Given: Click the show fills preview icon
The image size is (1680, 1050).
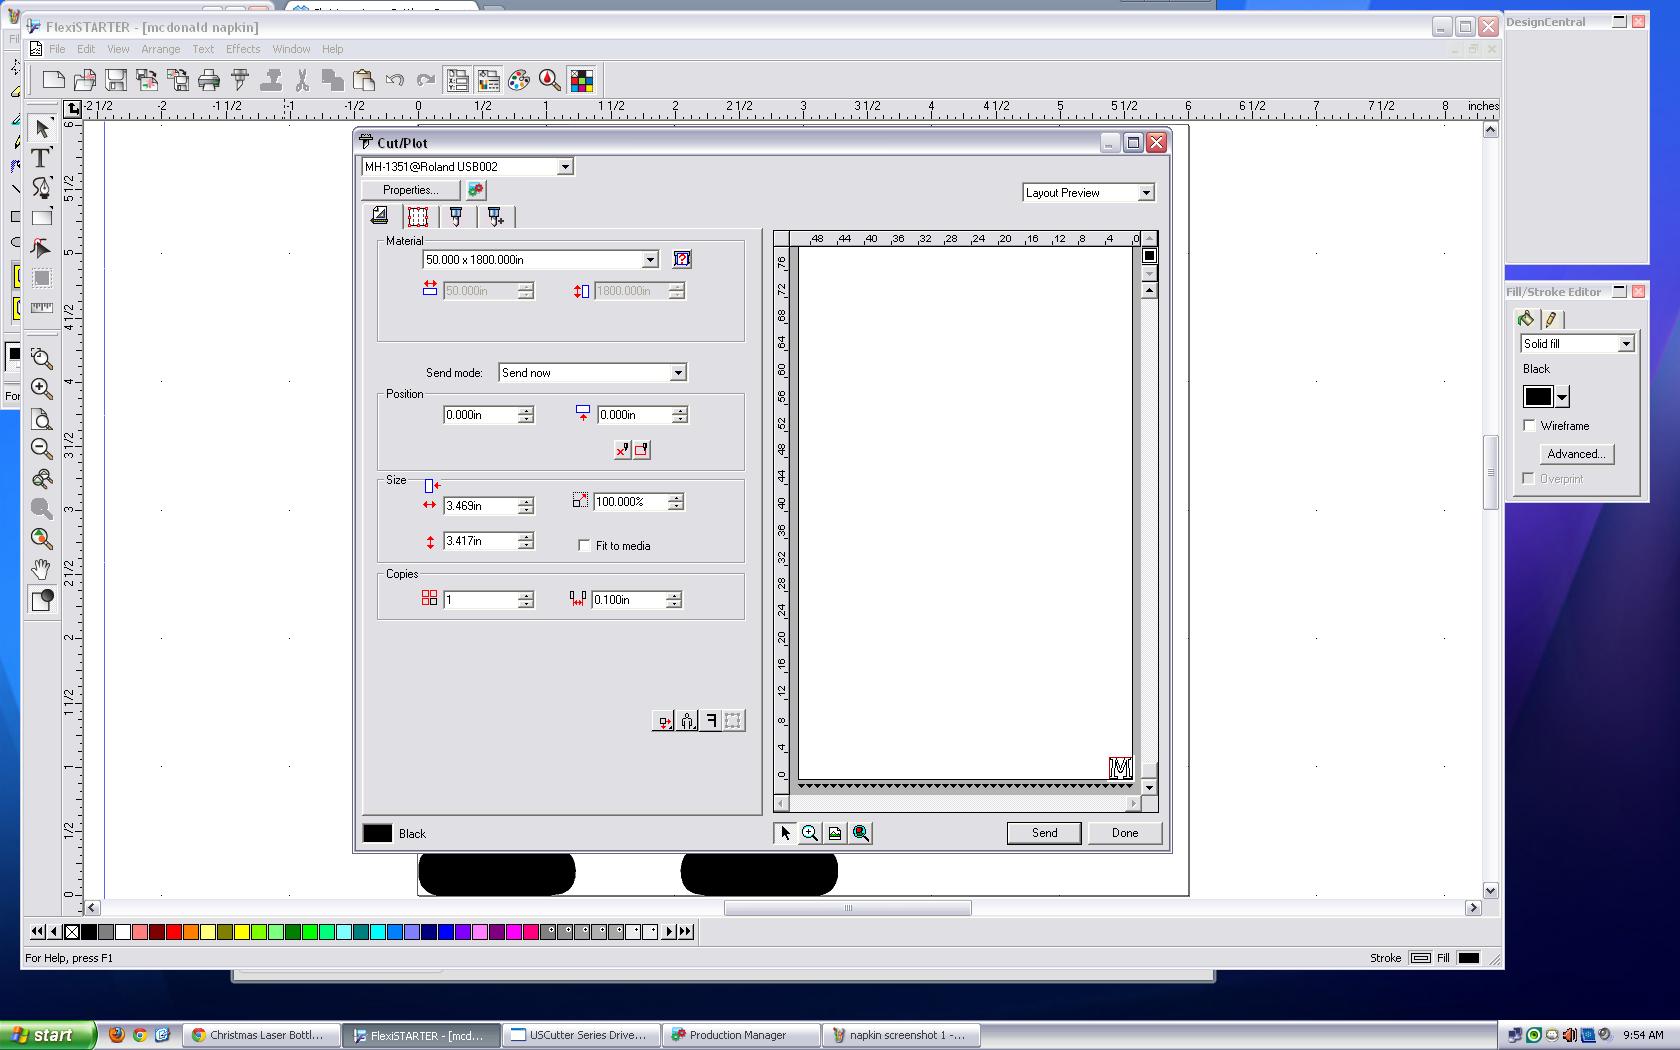Looking at the screenshot, I should (835, 833).
